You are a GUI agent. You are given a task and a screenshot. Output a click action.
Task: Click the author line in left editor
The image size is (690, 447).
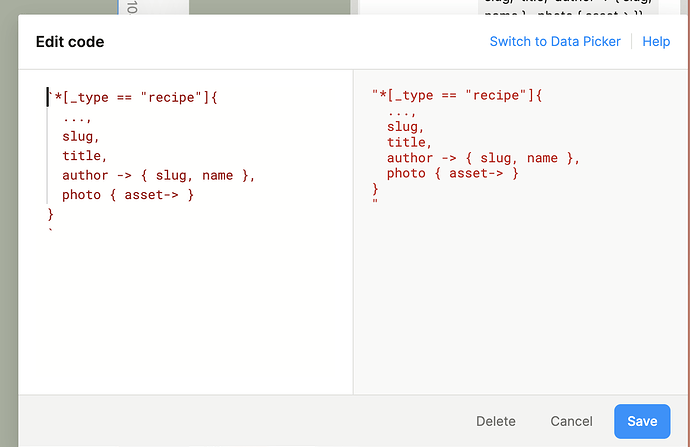point(158,175)
